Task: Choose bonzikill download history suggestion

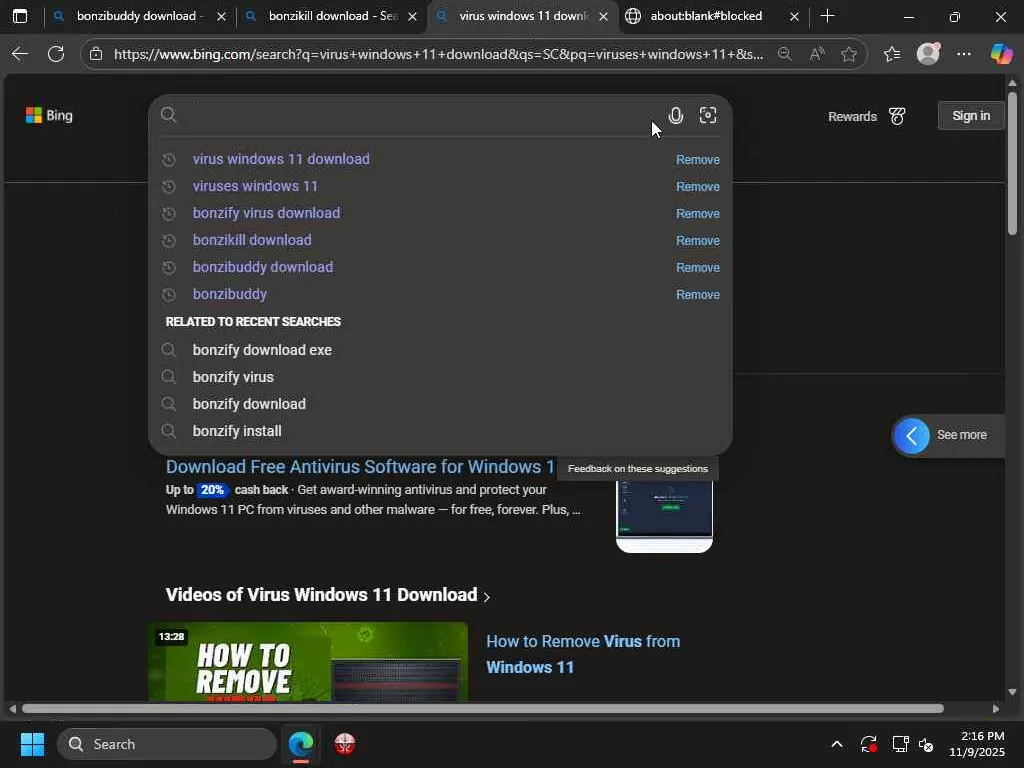Action: 252,240
